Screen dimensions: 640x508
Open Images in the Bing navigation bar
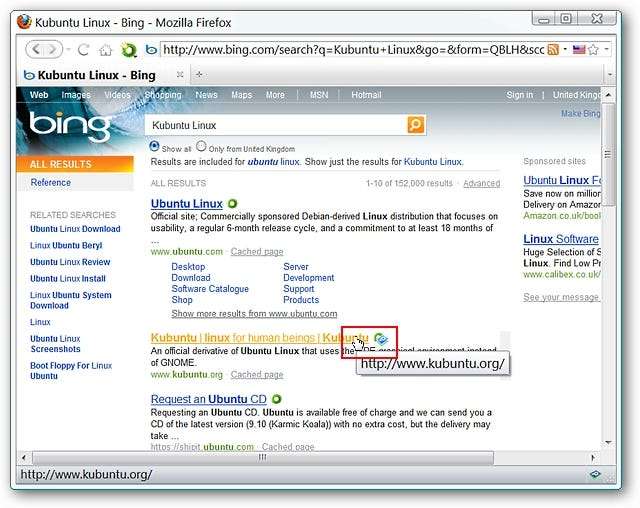(76, 95)
